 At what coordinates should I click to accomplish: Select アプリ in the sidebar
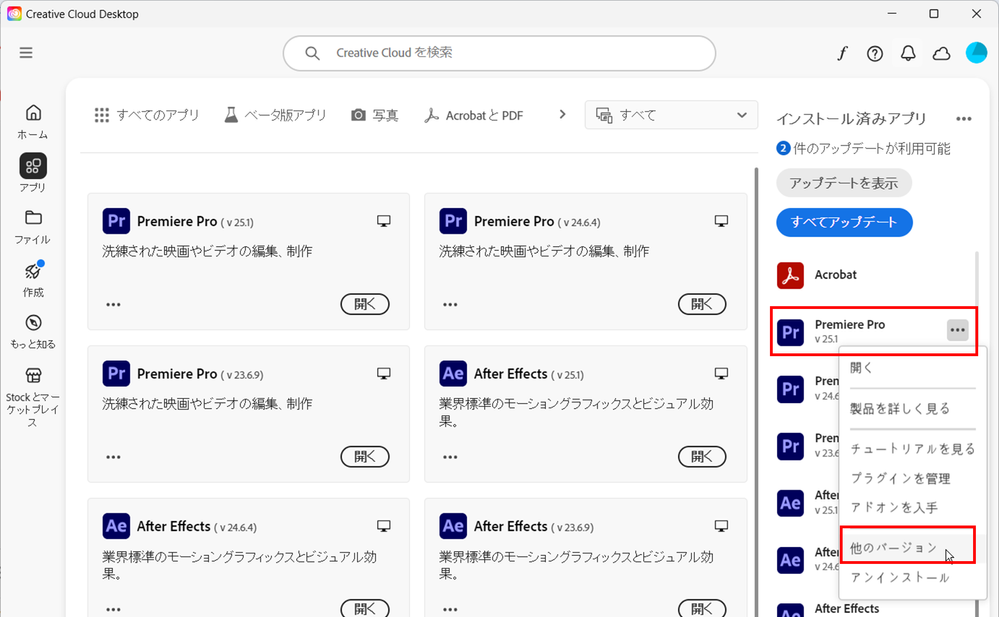[33, 173]
